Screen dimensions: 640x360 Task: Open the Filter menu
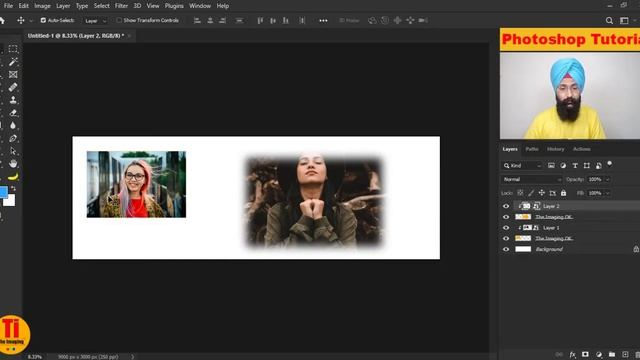(x=121, y=6)
